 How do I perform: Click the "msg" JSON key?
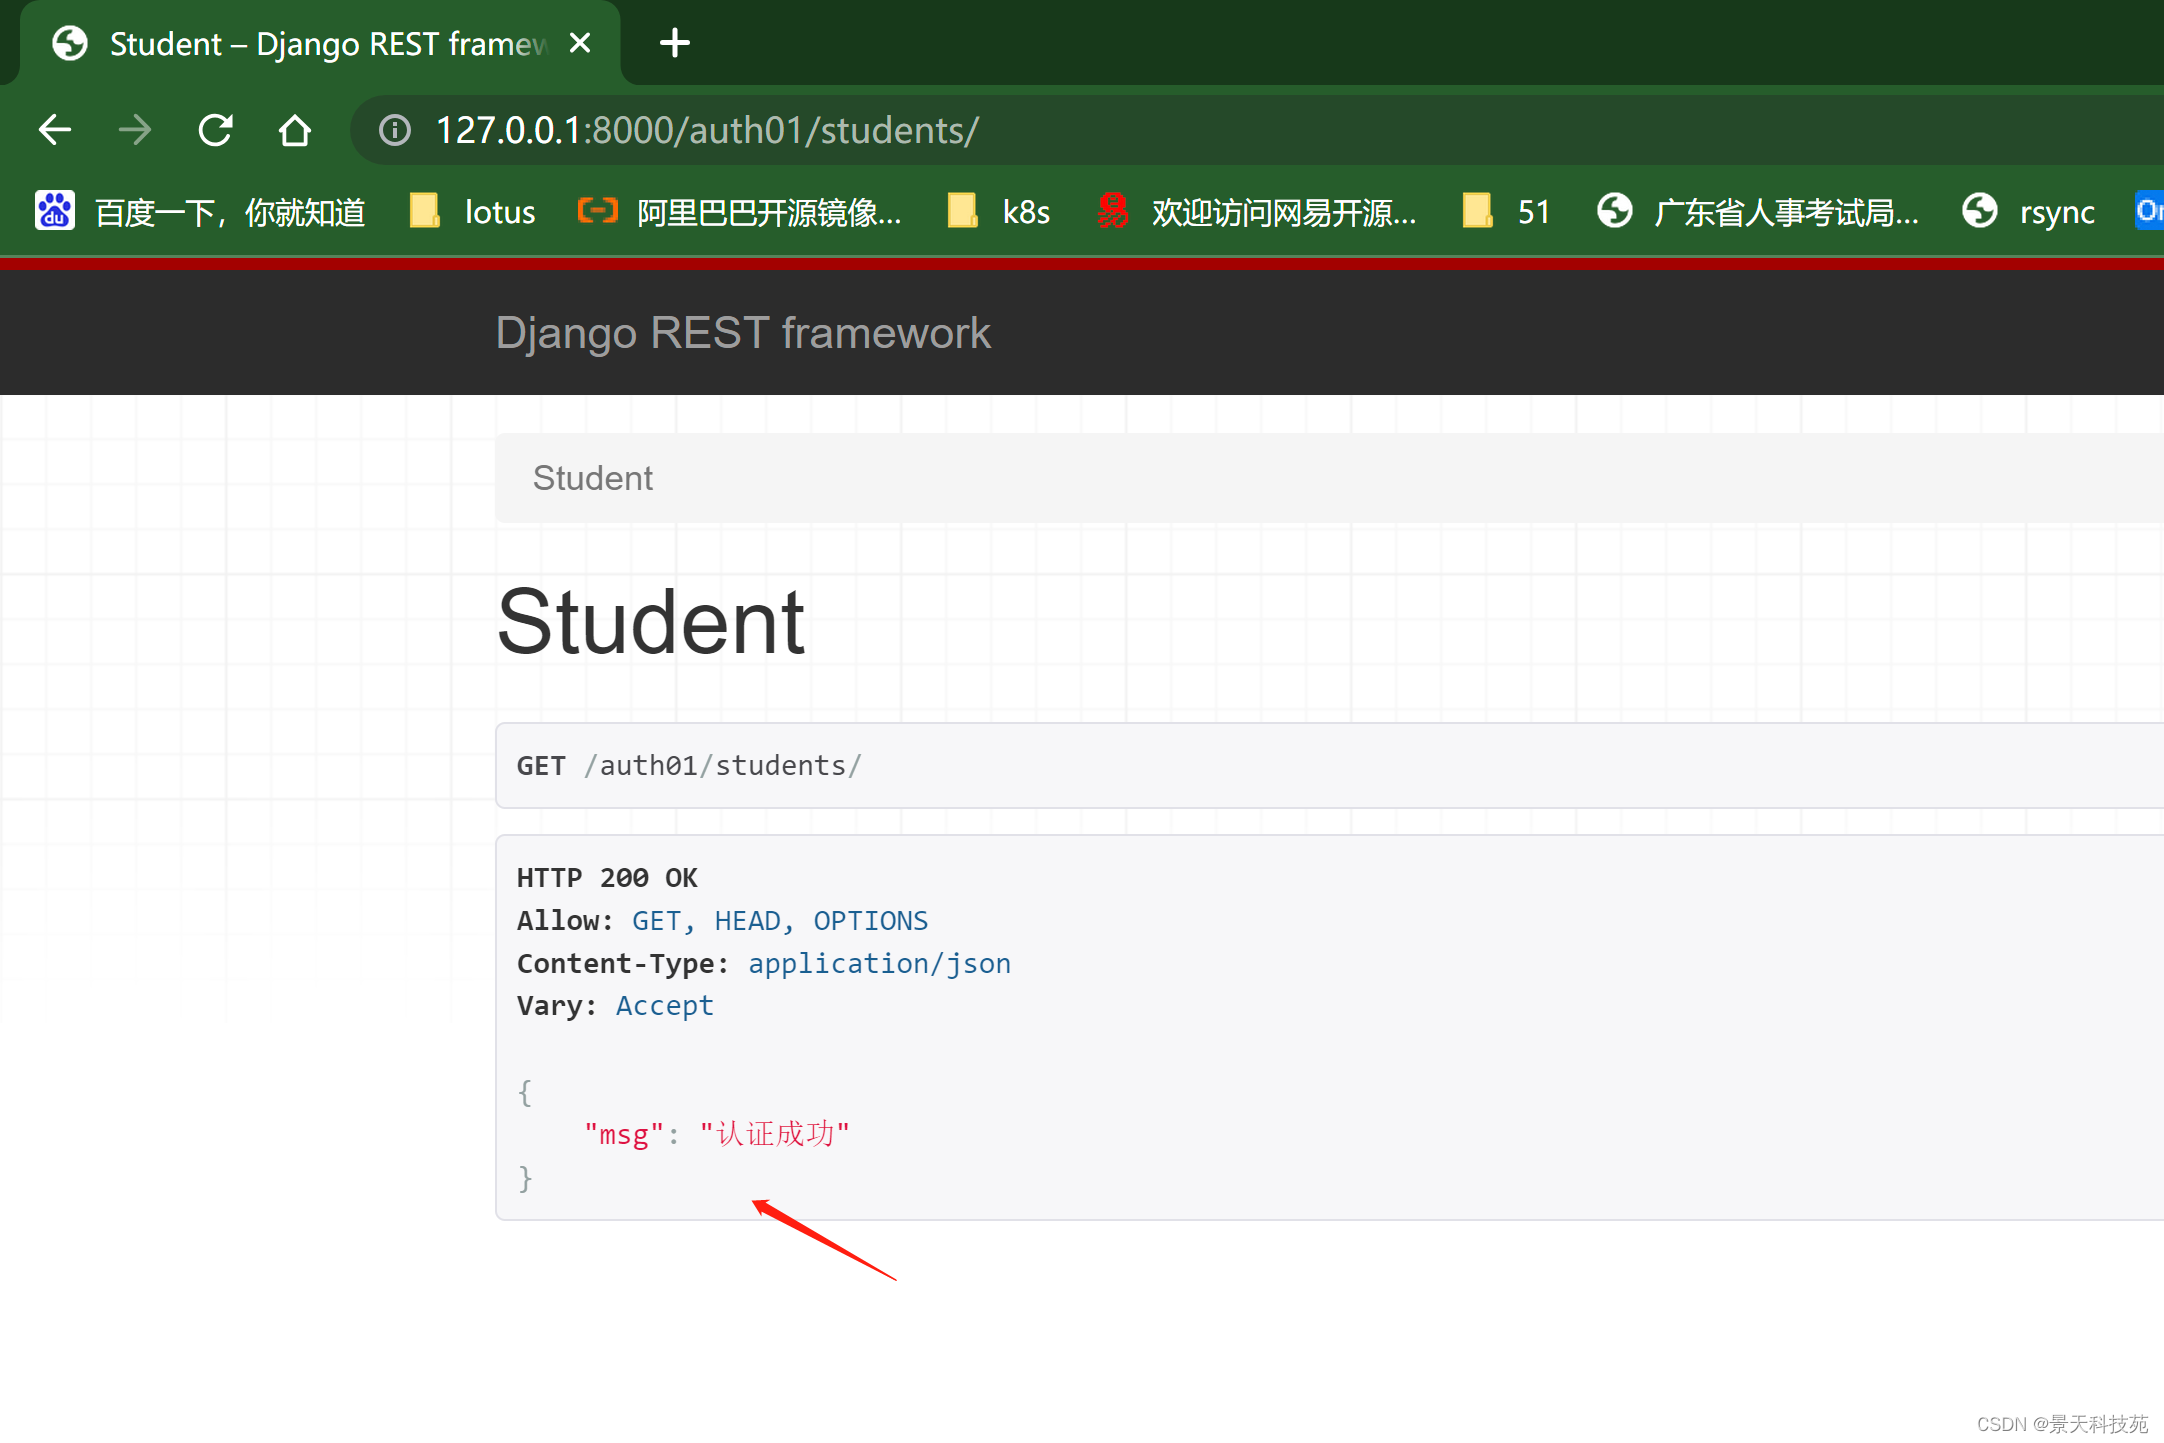624,1135
